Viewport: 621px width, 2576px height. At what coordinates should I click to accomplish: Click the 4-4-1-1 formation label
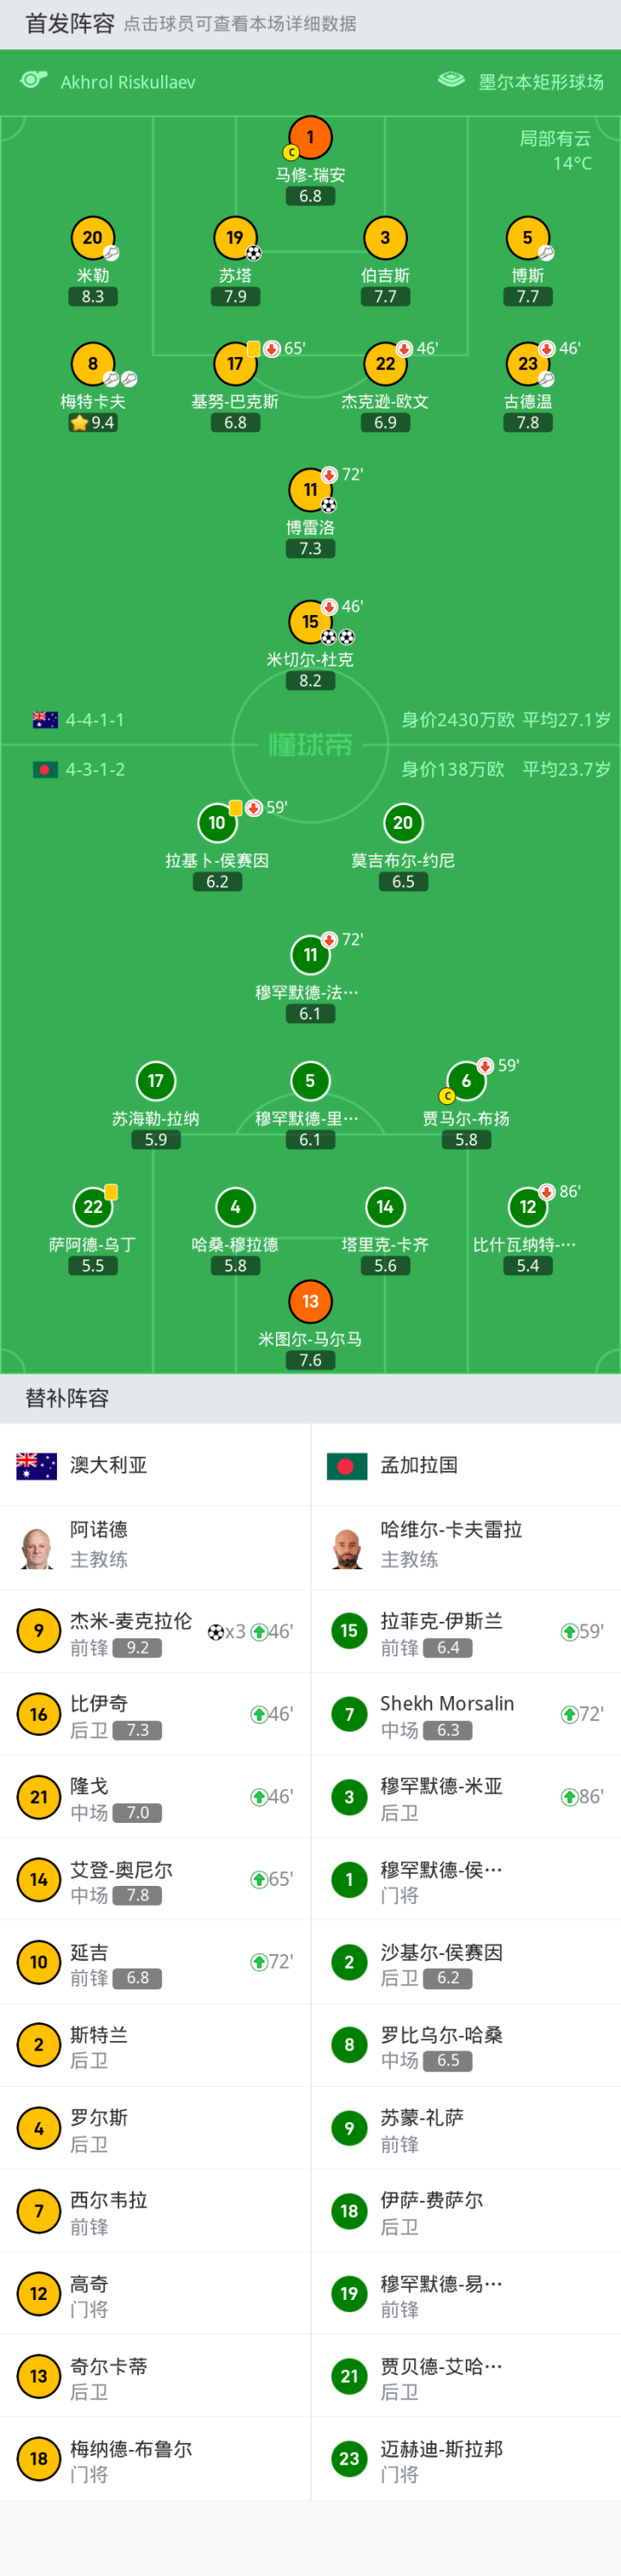[95, 720]
